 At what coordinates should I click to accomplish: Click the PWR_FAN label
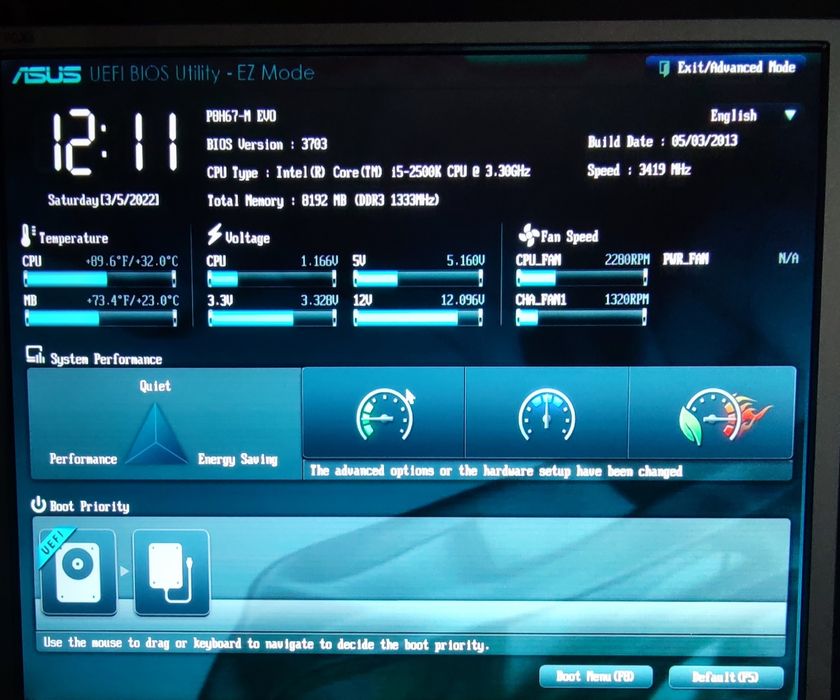click(685, 259)
